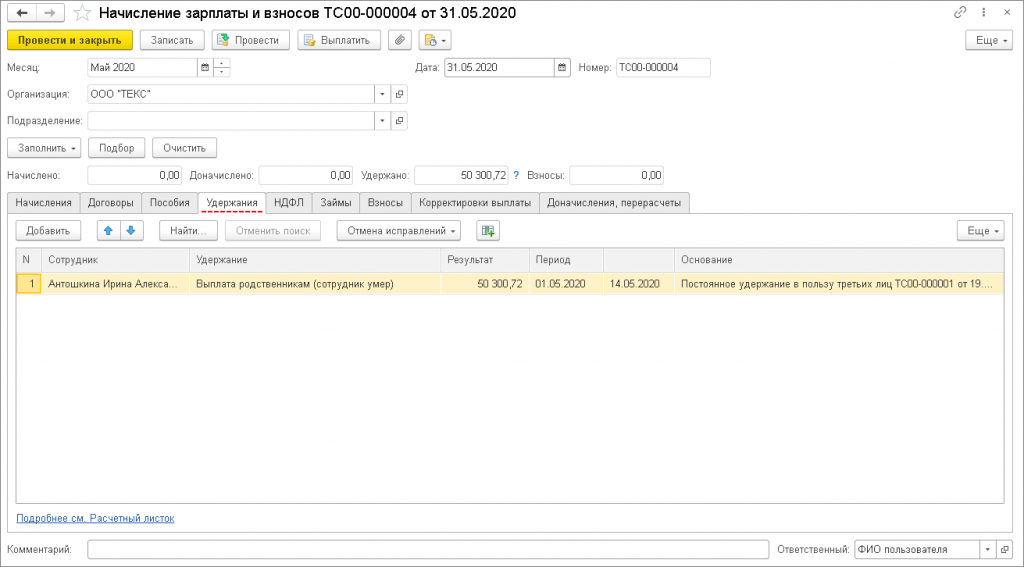
Task: Switch to the Начисления tab
Action: tap(44, 202)
